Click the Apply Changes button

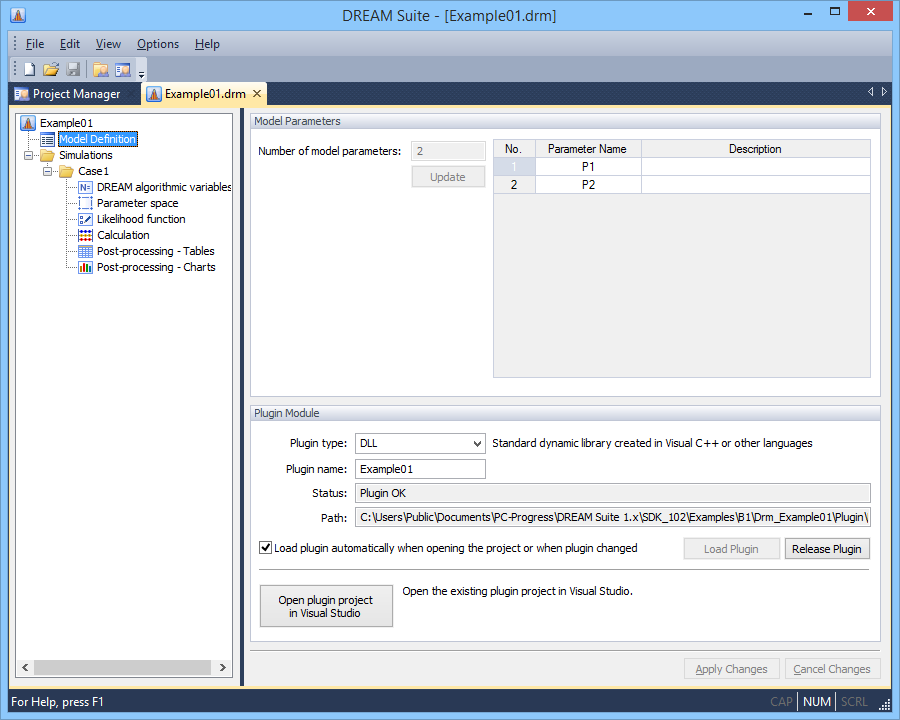pos(731,669)
